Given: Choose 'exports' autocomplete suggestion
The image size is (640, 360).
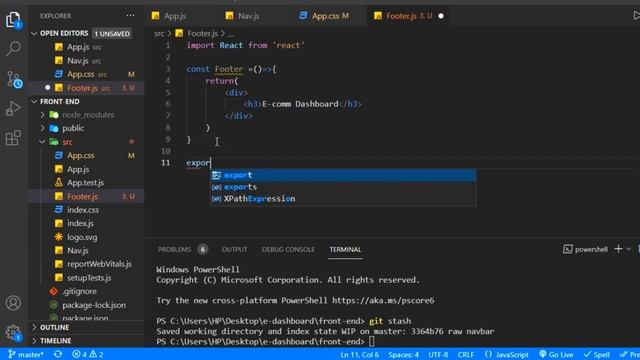Looking at the screenshot, I should 343,187.
